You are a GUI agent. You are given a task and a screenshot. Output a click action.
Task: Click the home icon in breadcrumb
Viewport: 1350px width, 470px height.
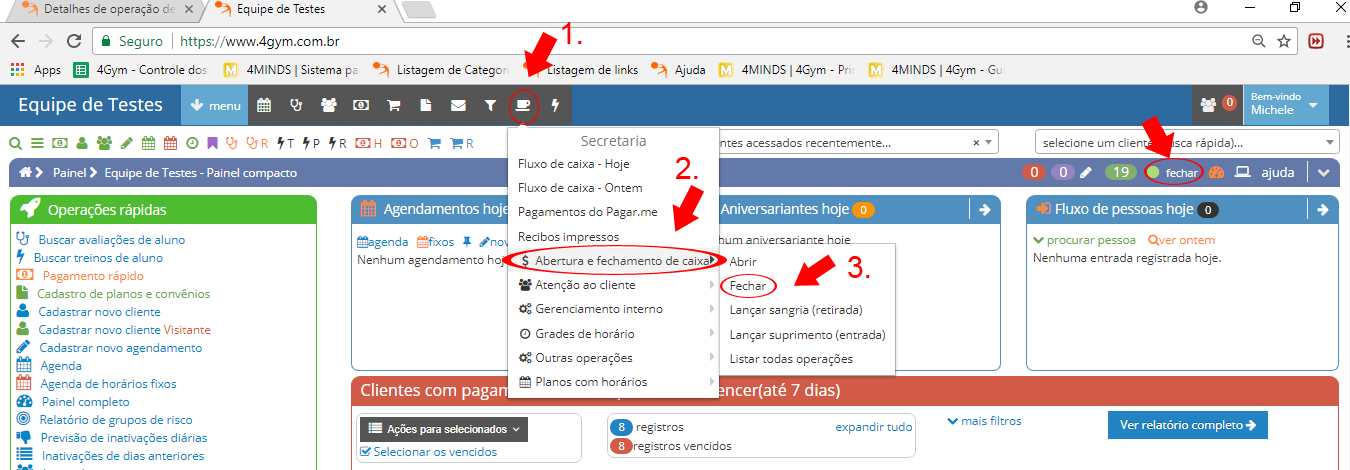(x=25, y=172)
